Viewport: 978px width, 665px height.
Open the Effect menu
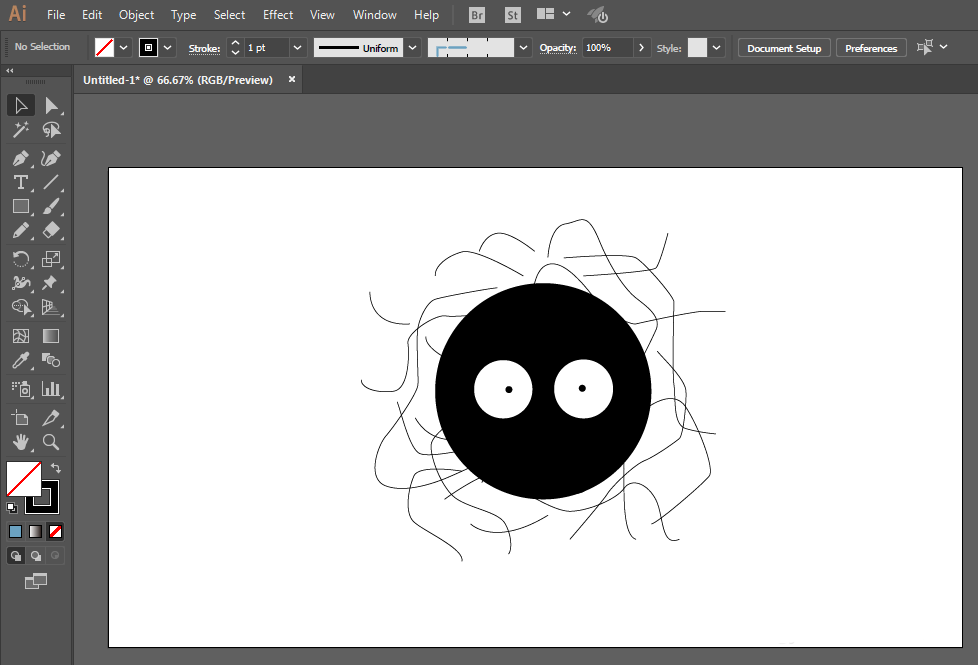[x=278, y=15]
